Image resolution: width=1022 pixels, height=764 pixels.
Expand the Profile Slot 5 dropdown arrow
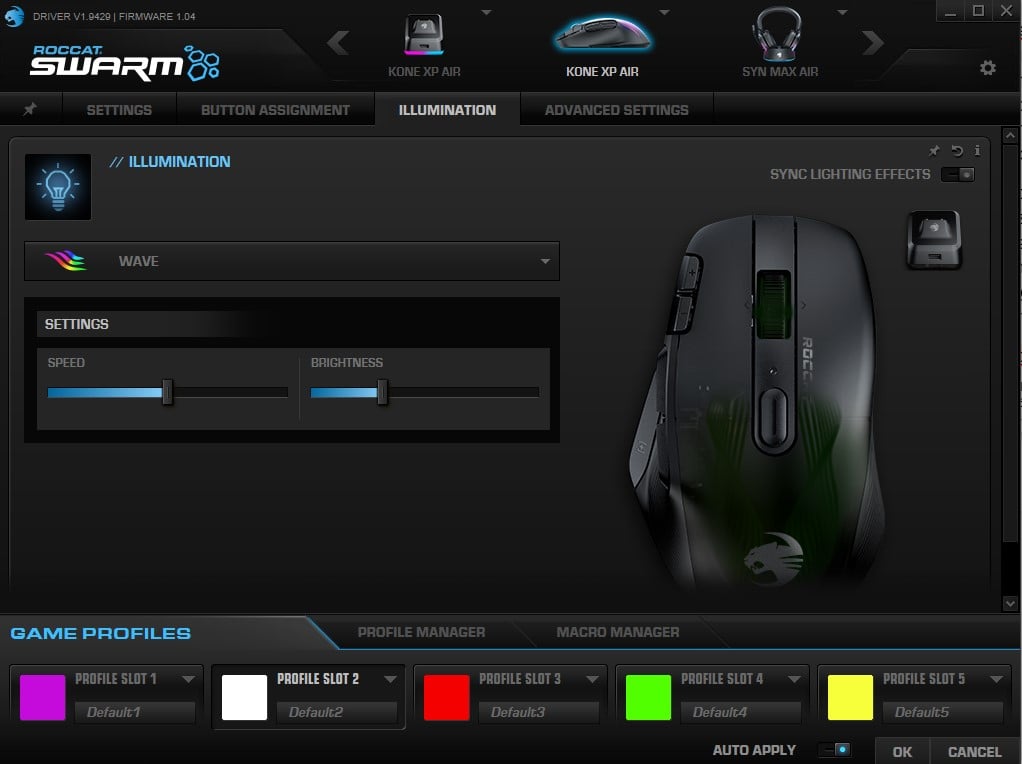tap(996, 679)
